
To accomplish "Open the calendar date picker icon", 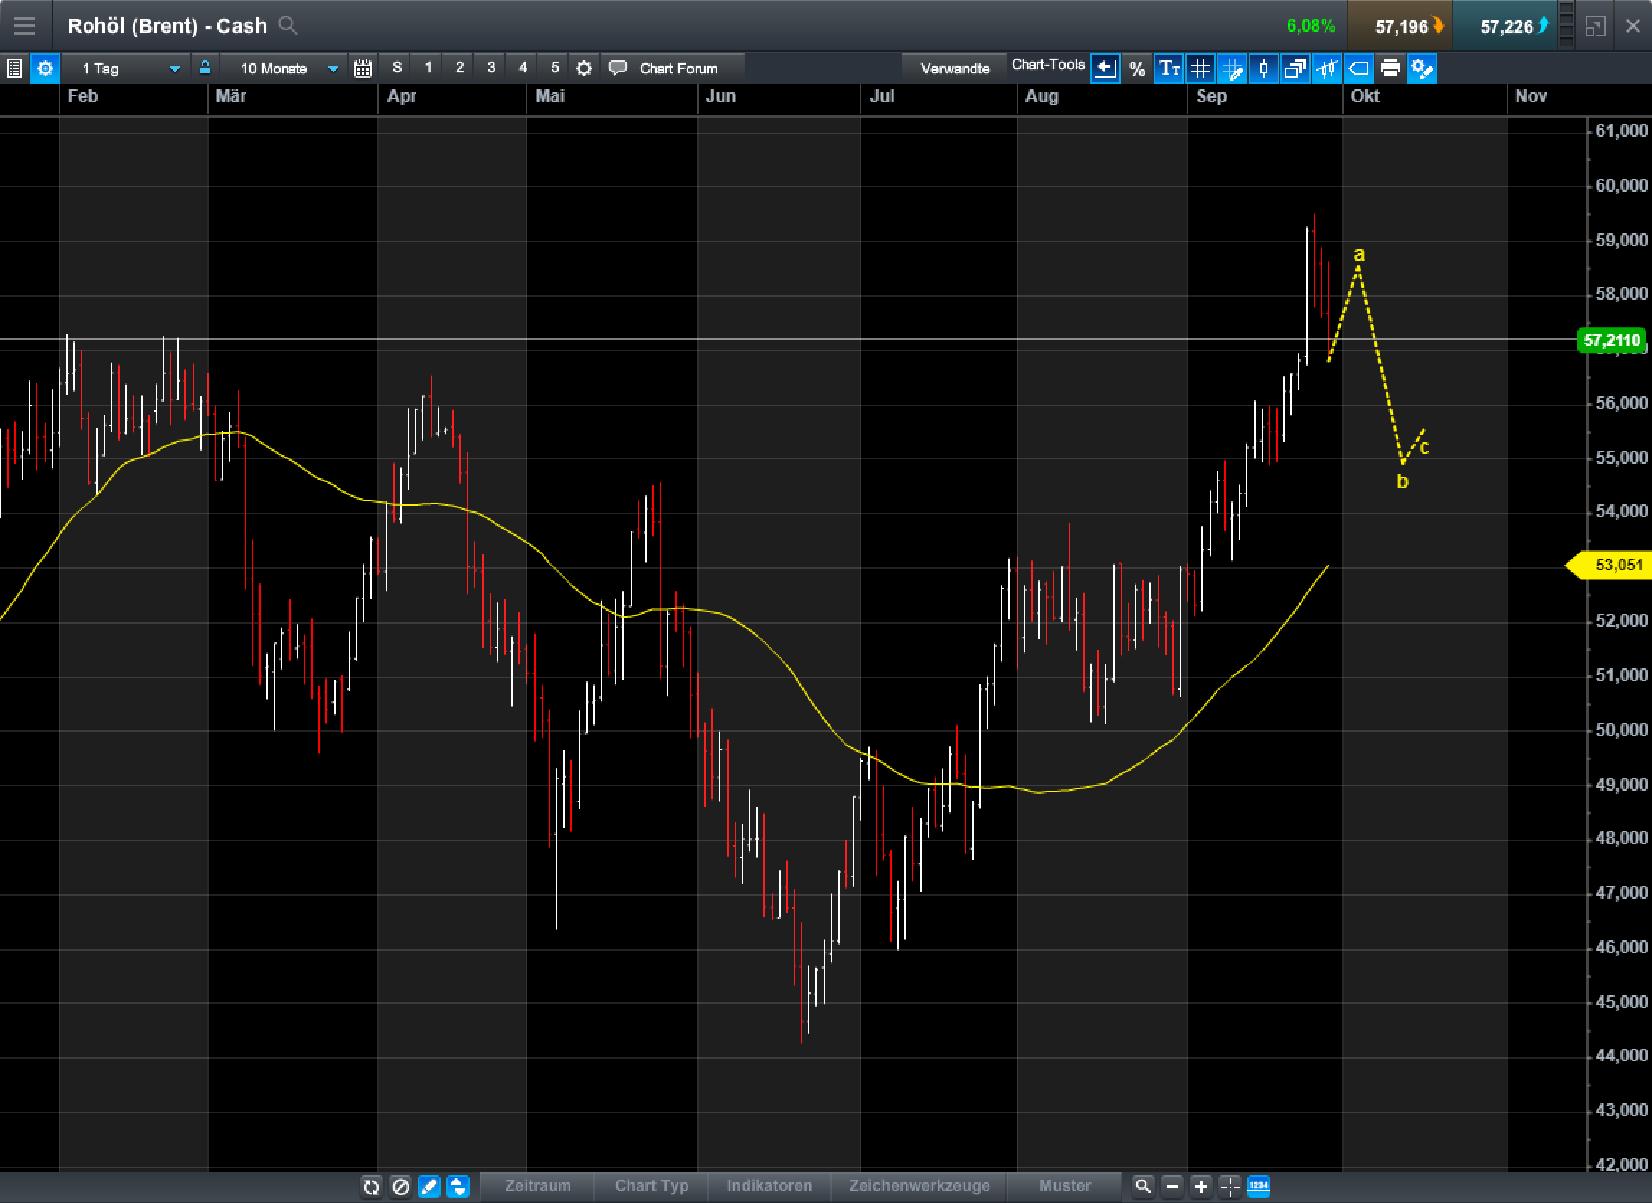I will (x=363, y=68).
